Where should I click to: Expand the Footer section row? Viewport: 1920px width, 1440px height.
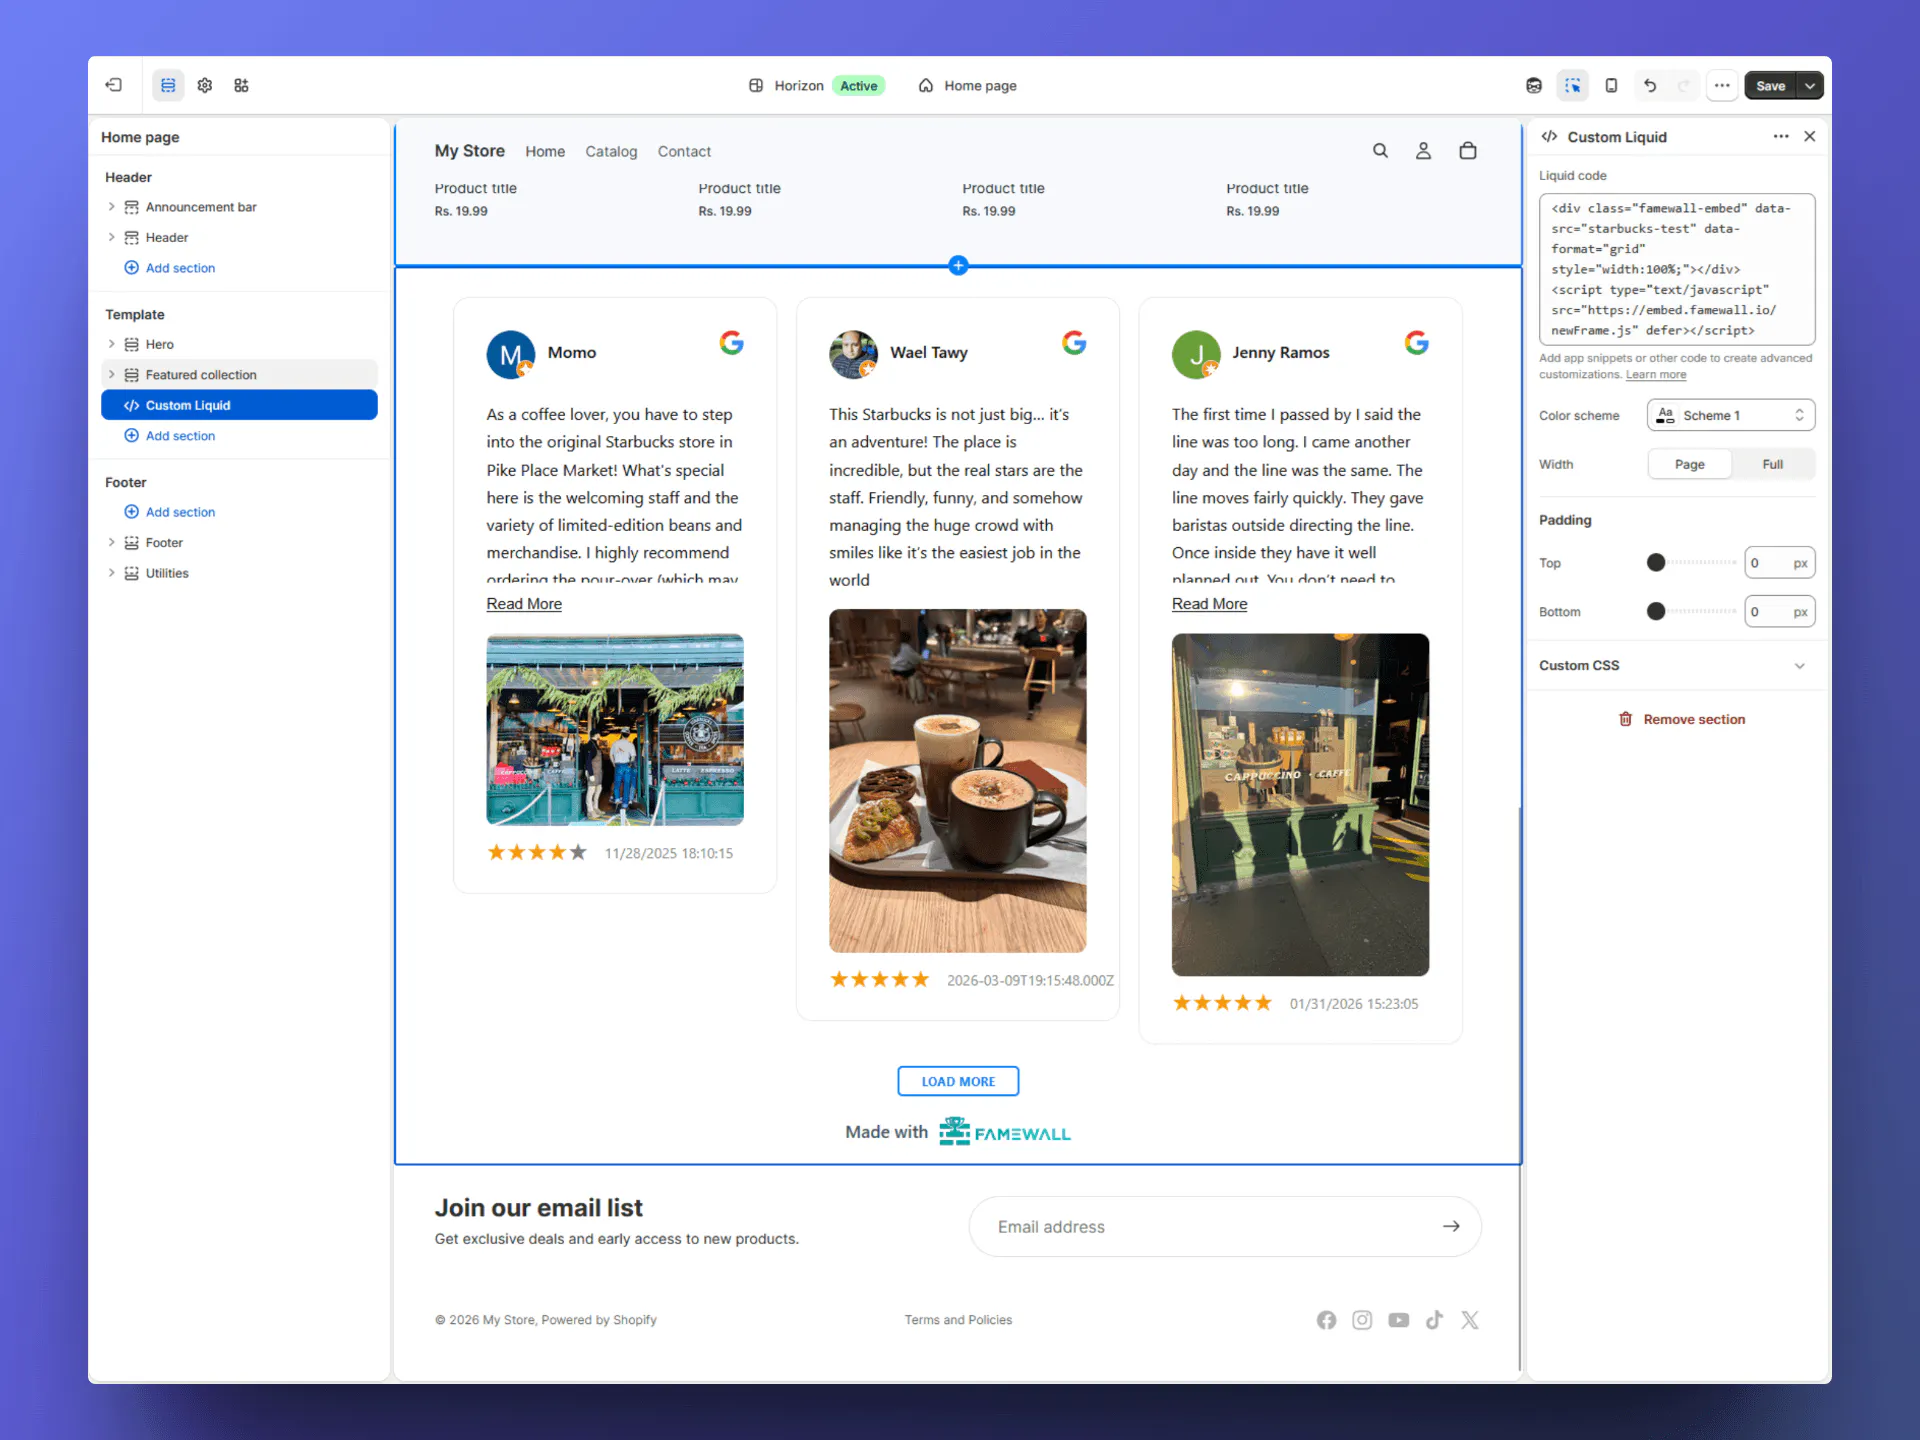click(x=111, y=542)
